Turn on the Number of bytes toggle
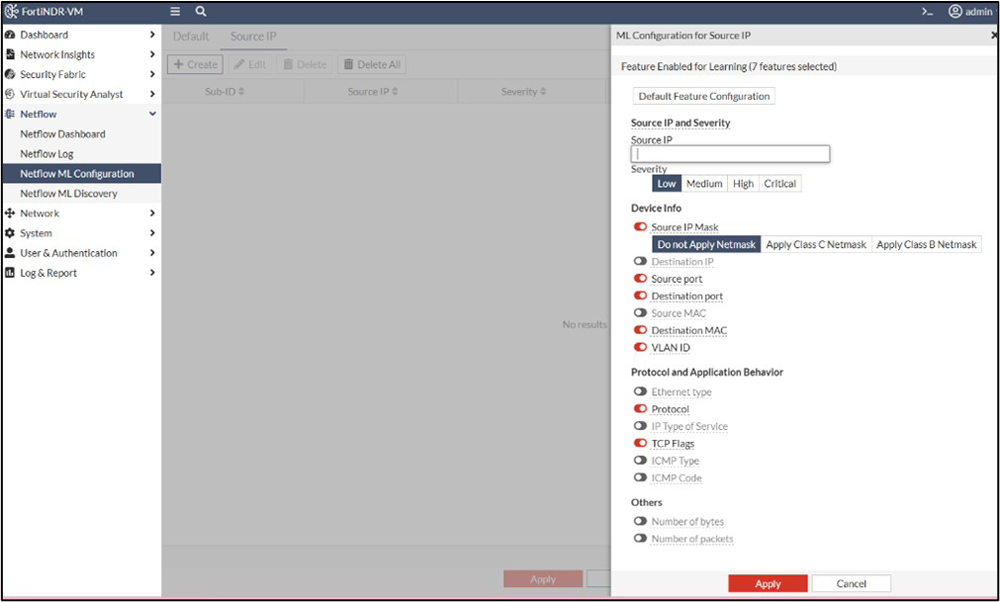This screenshot has height=602, width=1000. click(640, 521)
